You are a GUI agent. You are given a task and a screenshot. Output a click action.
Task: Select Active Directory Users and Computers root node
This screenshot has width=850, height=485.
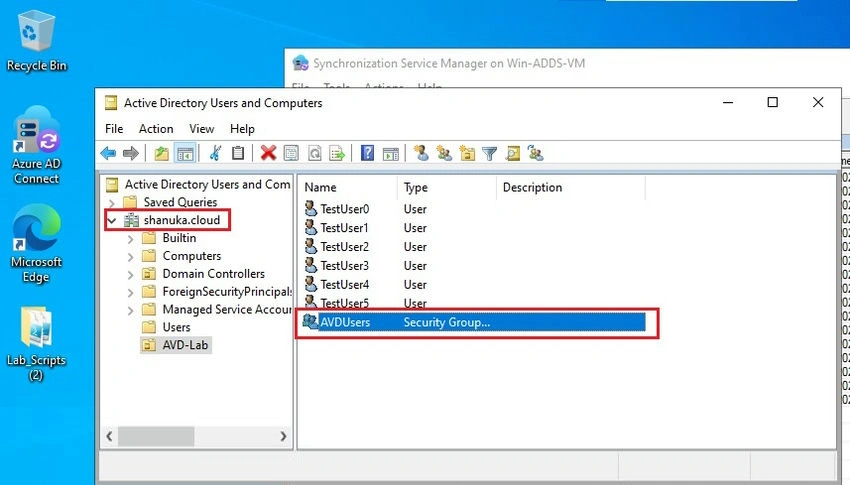tap(207, 185)
